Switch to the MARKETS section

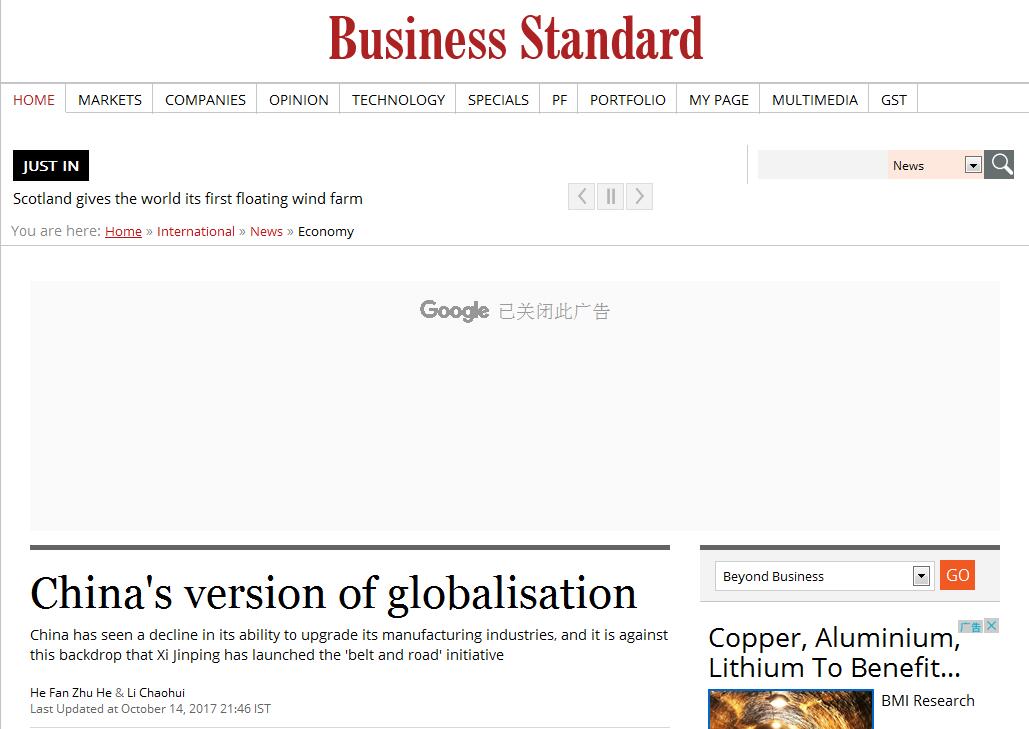point(110,100)
